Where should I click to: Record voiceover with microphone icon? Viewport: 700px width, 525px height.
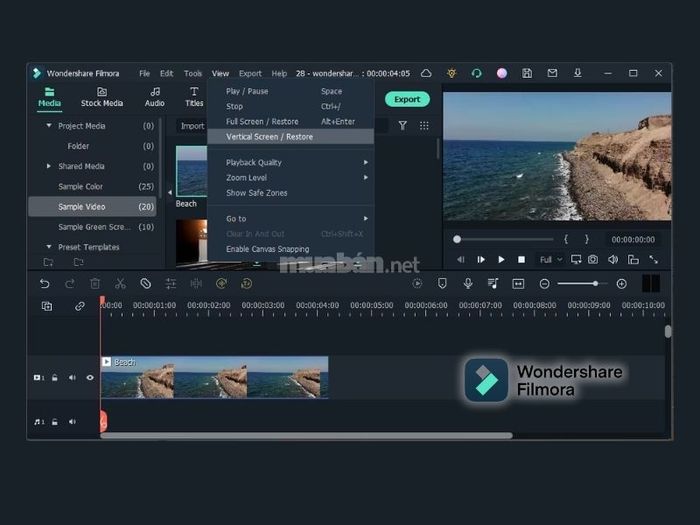467,283
